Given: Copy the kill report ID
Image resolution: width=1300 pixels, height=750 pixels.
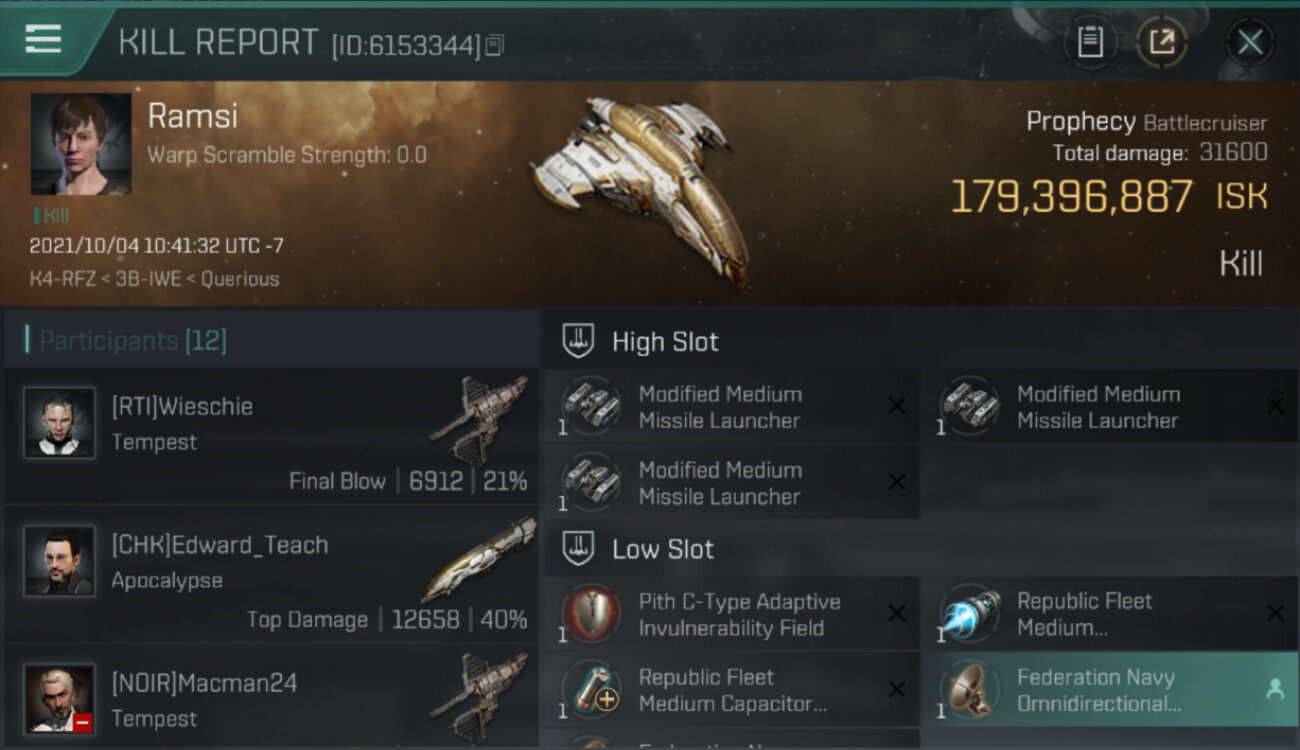Looking at the screenshot, I should (495, 45).
